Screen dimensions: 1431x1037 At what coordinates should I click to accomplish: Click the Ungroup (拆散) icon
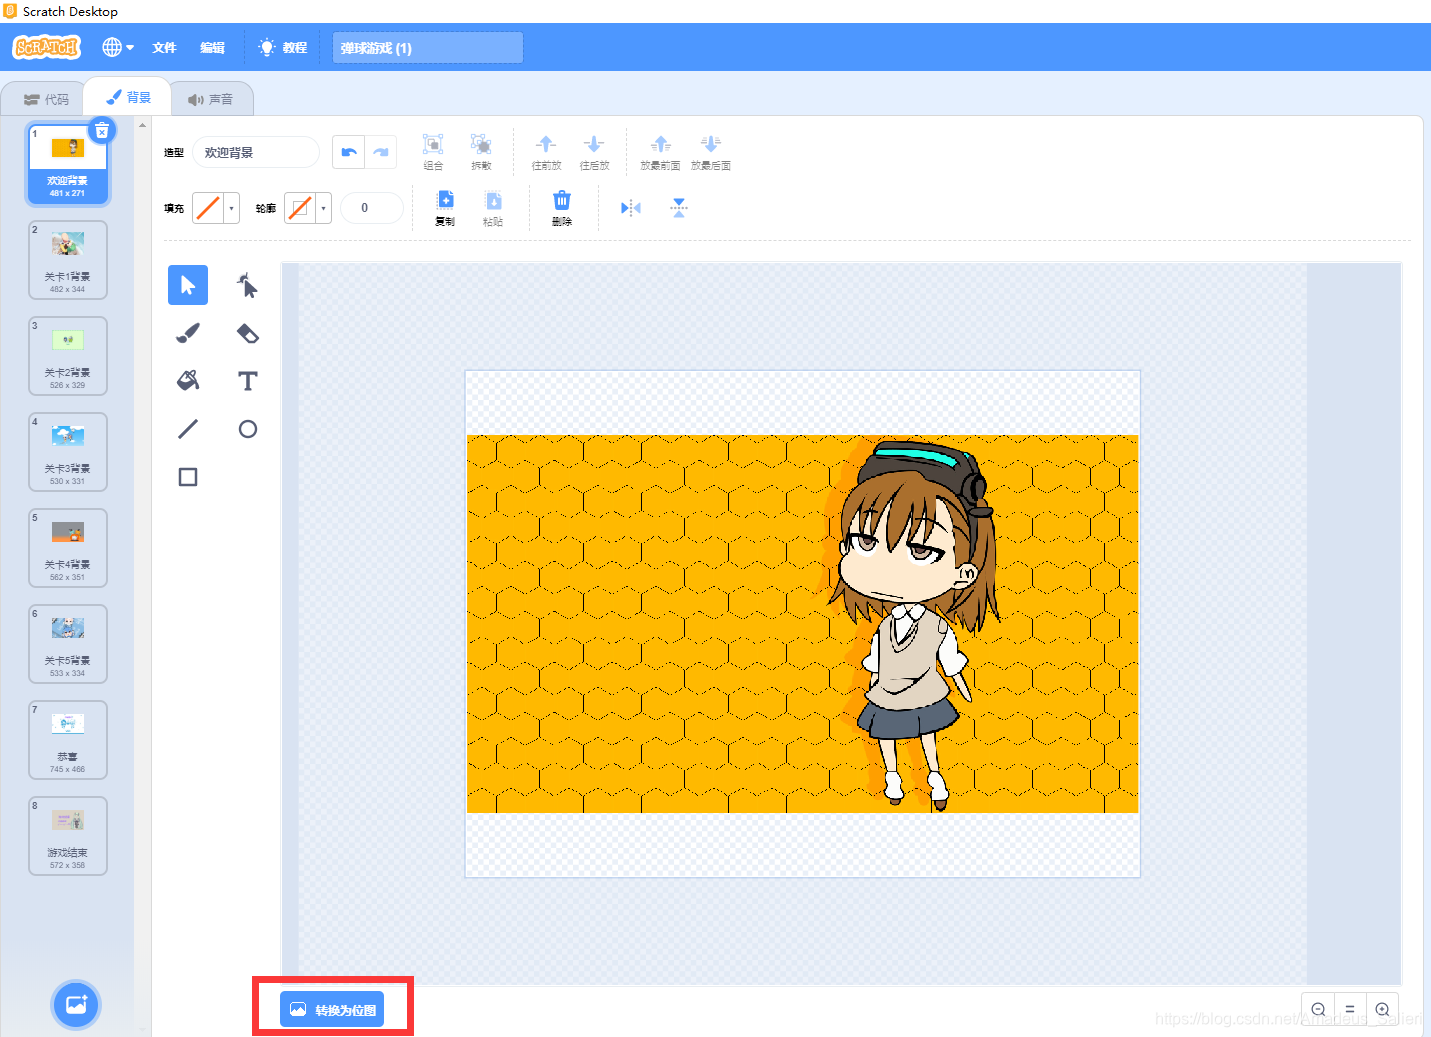click(481, 152)
